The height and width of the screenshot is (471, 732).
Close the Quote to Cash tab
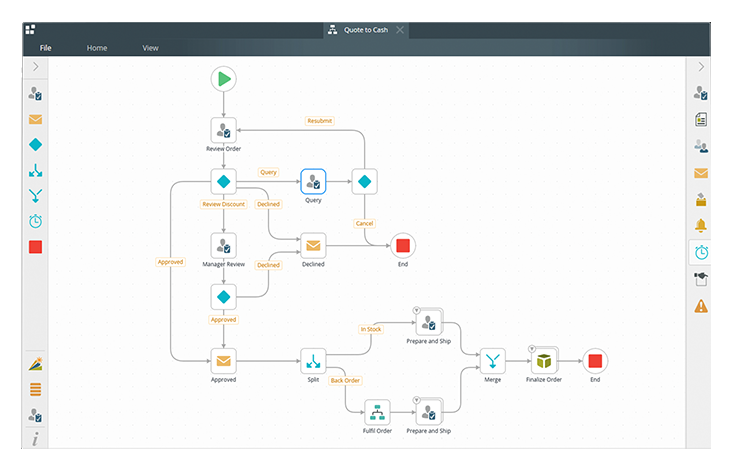point(400,30)
